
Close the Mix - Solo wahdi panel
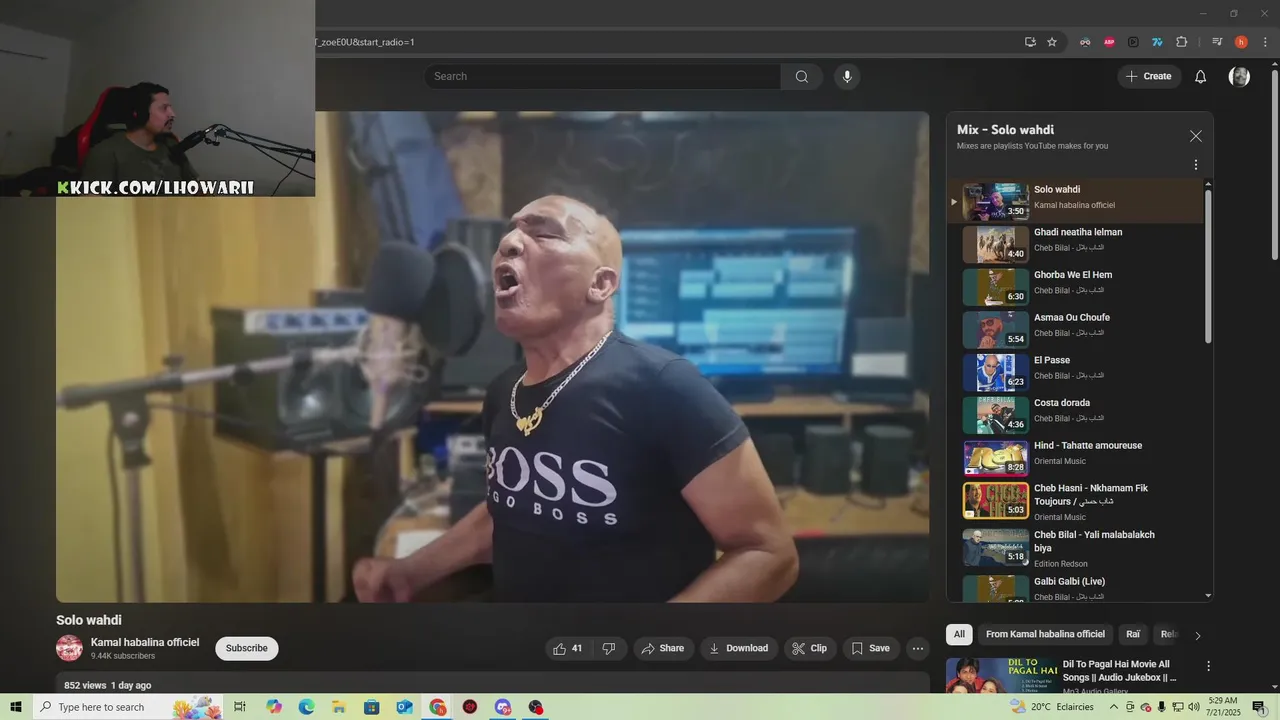(x=1195, y=136)
